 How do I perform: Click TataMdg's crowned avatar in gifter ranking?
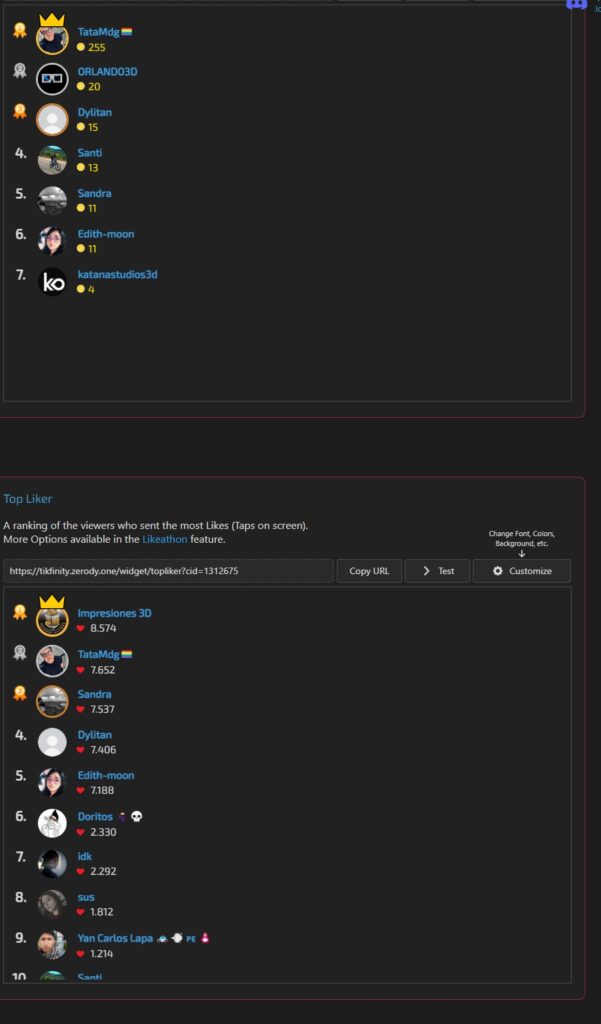(x=52, y=38)
